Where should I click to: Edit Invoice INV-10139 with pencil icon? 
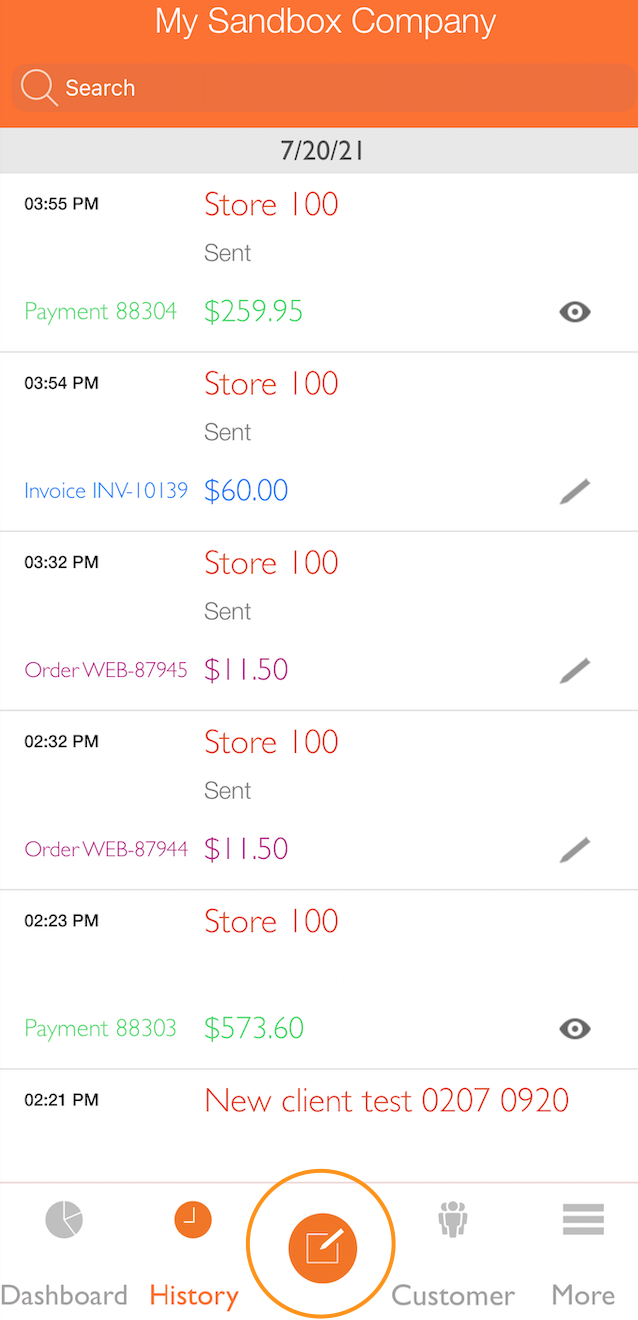tap(574, 491)
